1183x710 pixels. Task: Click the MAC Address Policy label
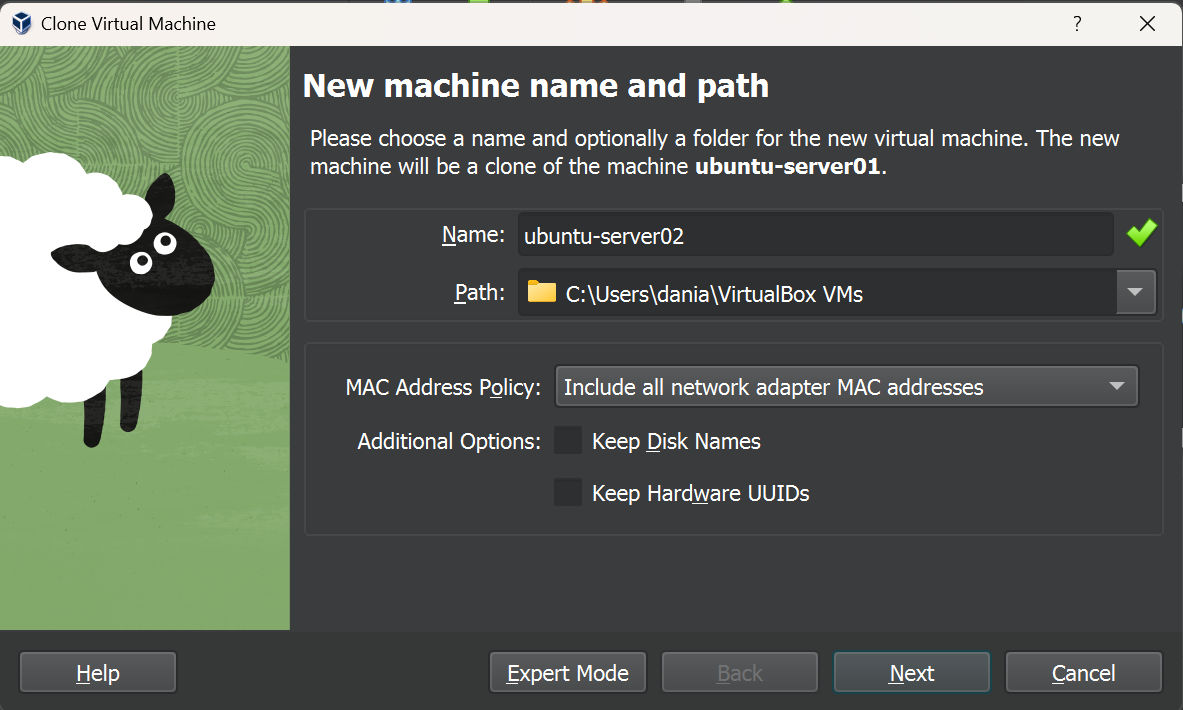click(442, 387)
